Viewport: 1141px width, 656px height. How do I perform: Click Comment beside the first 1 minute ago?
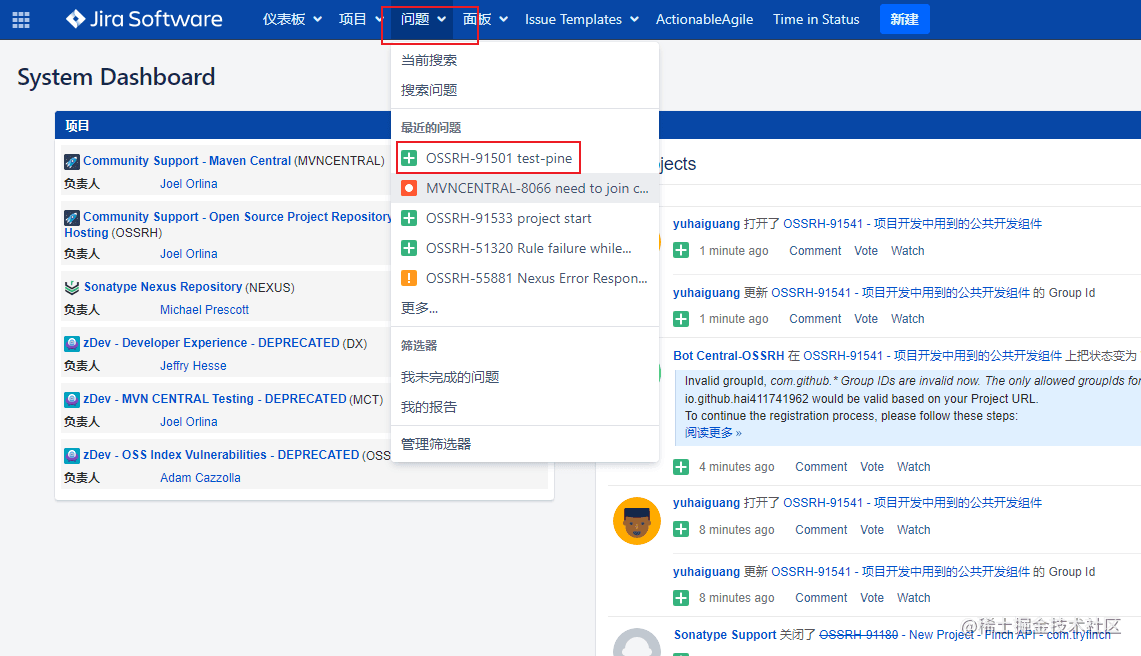[815, 250]
